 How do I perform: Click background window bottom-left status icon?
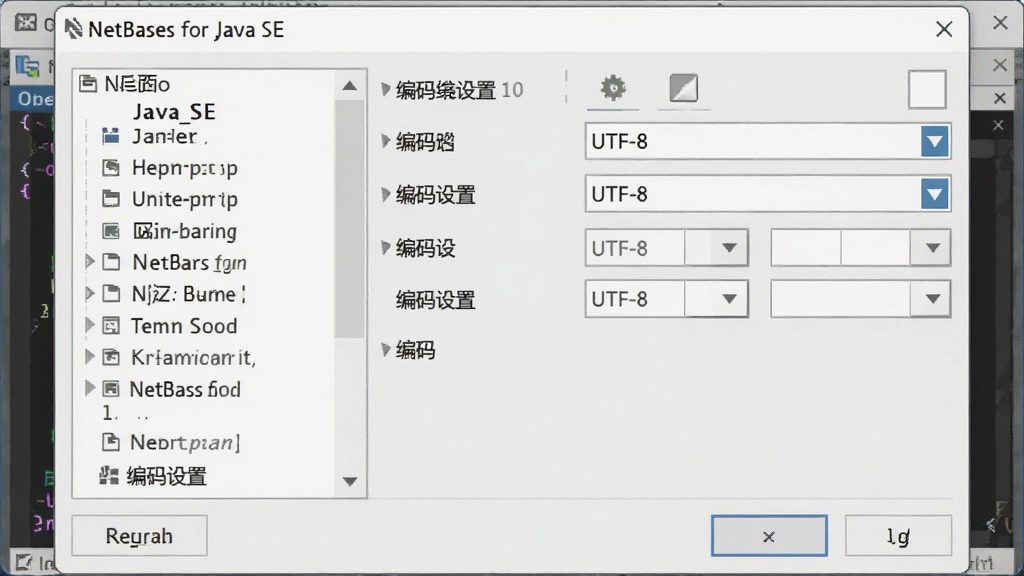(24, 562)
